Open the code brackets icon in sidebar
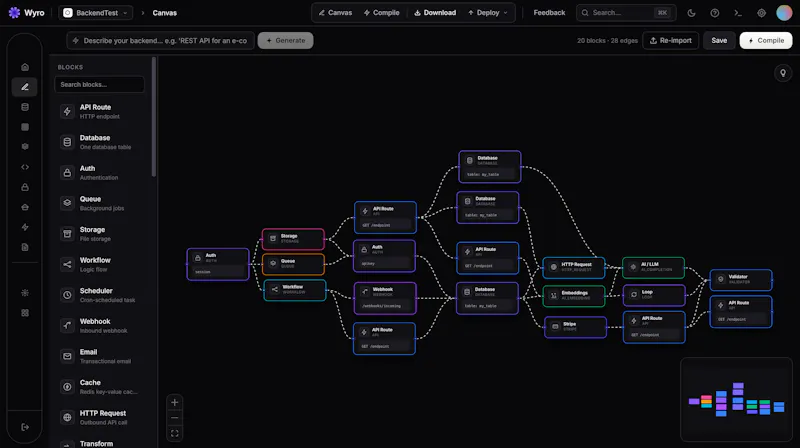800x448 pixels. (25, 167)
